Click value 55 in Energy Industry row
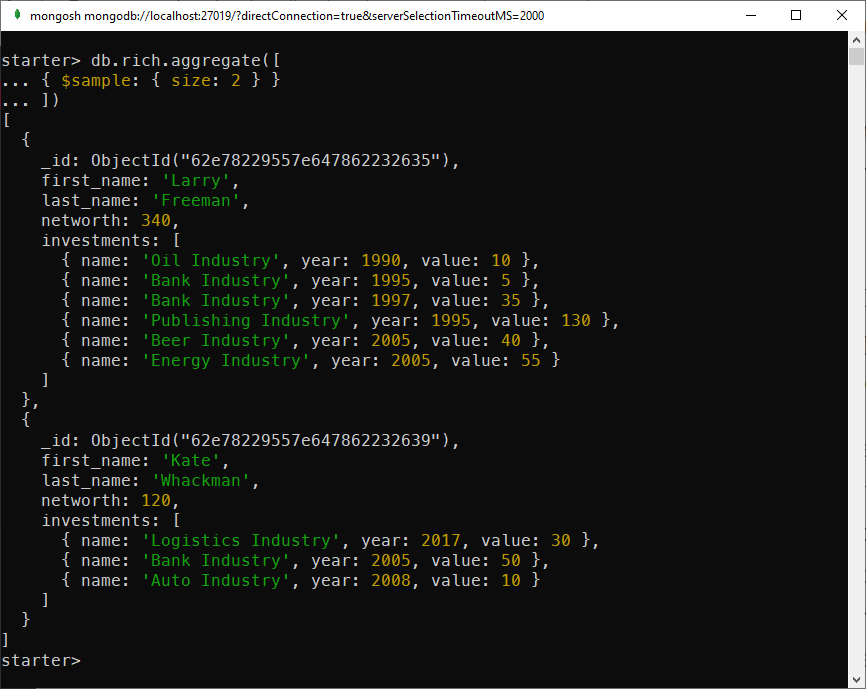 tap(530, 361)
